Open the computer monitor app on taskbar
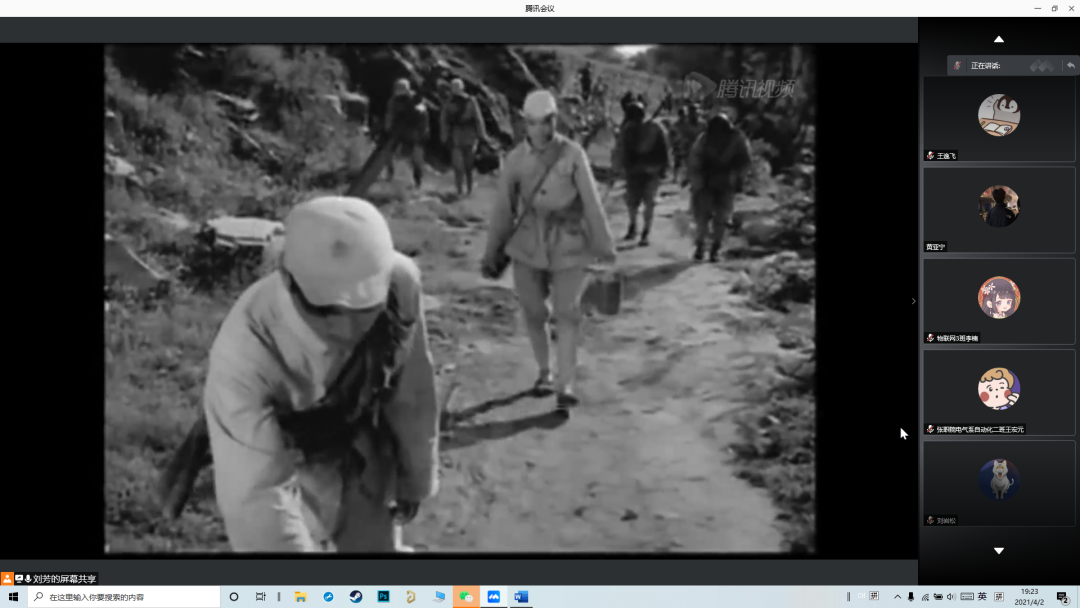Image resolution: width=1080 pixels, height=608 pixels. pyautogui.click(x=439, y=597)
